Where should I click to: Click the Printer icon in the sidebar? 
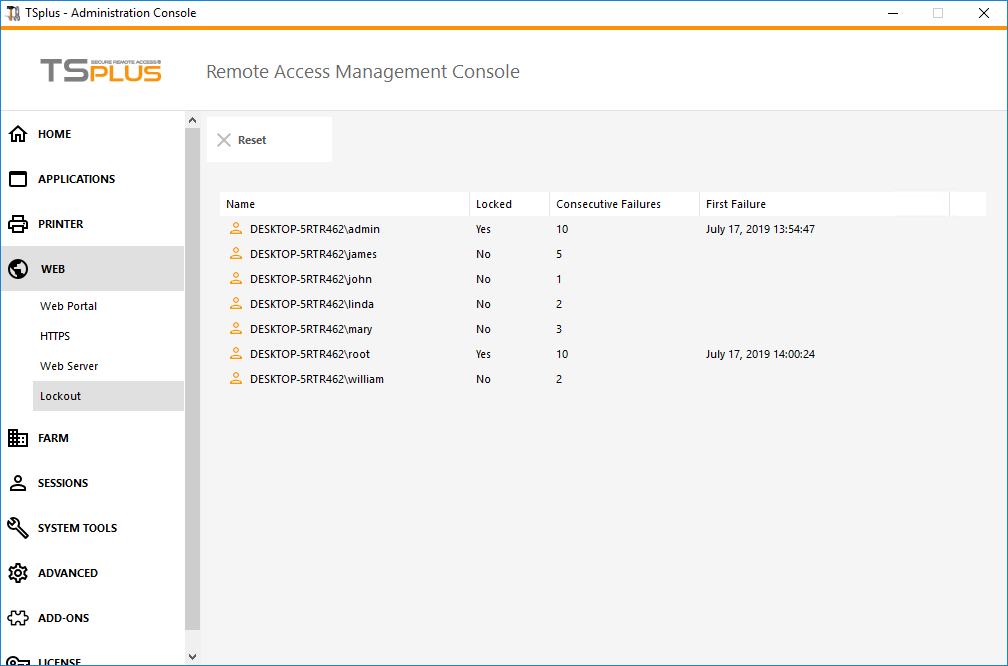pyautogui.click(x=17, y=223)
